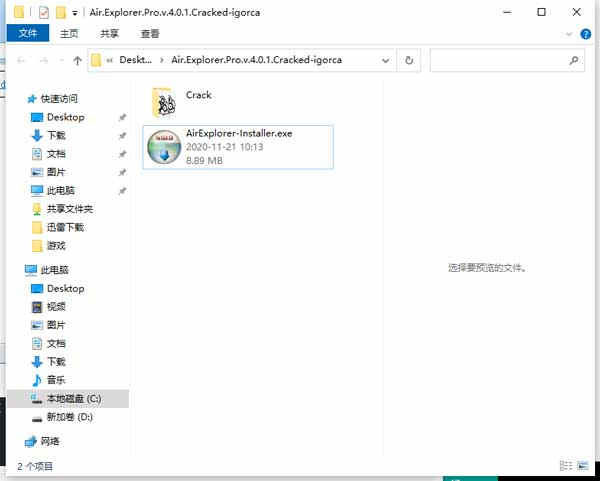Viewport: 600px width, 481px height.
Task: Switch to the 共享 ribbon tab
Action: coord(109,34)
